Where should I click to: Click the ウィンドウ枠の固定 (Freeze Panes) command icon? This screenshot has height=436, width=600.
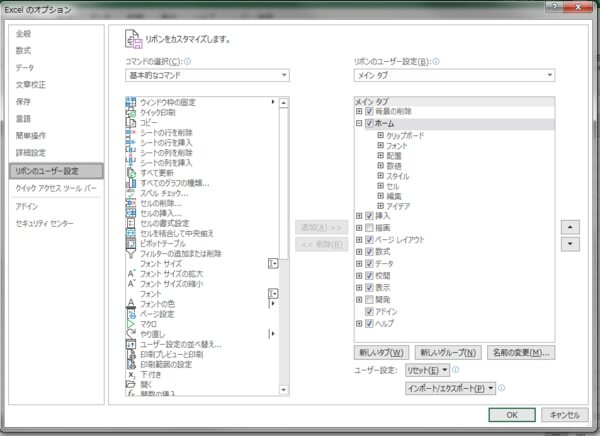point(131,102)
